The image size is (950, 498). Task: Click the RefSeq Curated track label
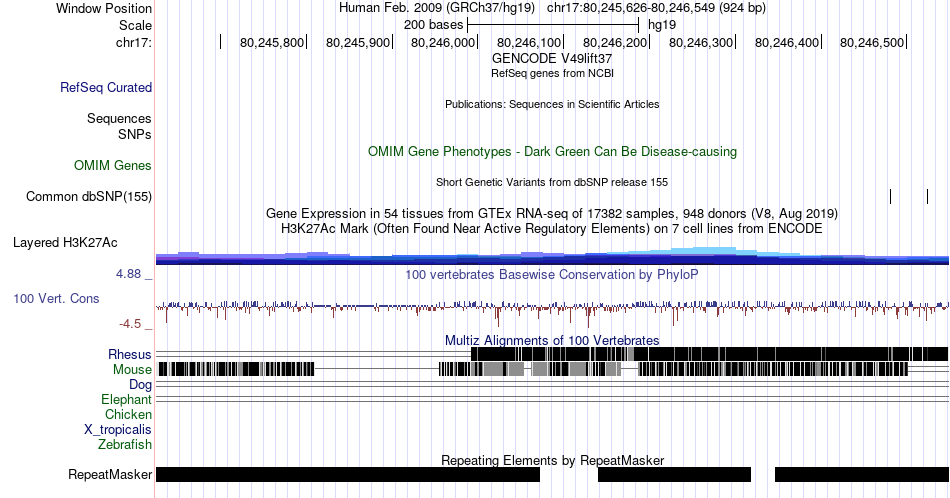105,87
